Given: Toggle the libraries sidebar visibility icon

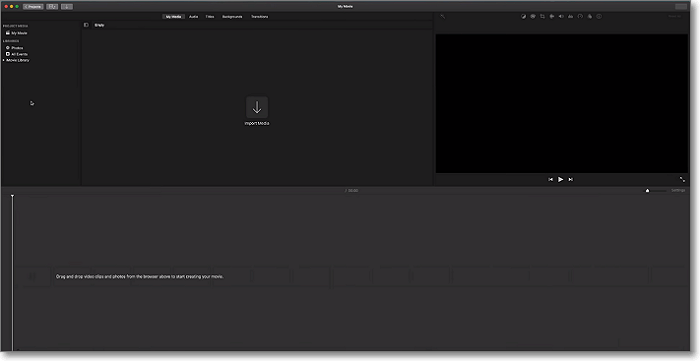Looking at the screenshot, I should 86,25.
